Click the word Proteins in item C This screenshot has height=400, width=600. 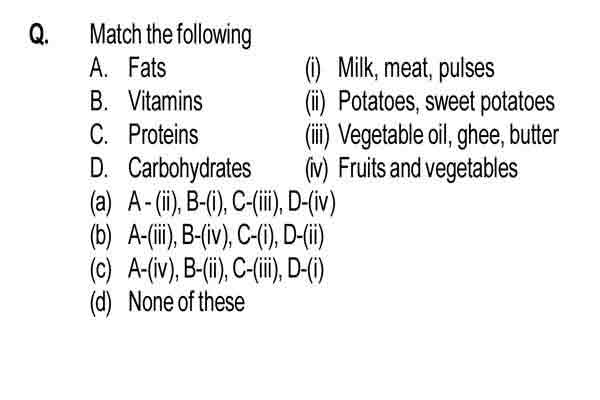point(163,135)
